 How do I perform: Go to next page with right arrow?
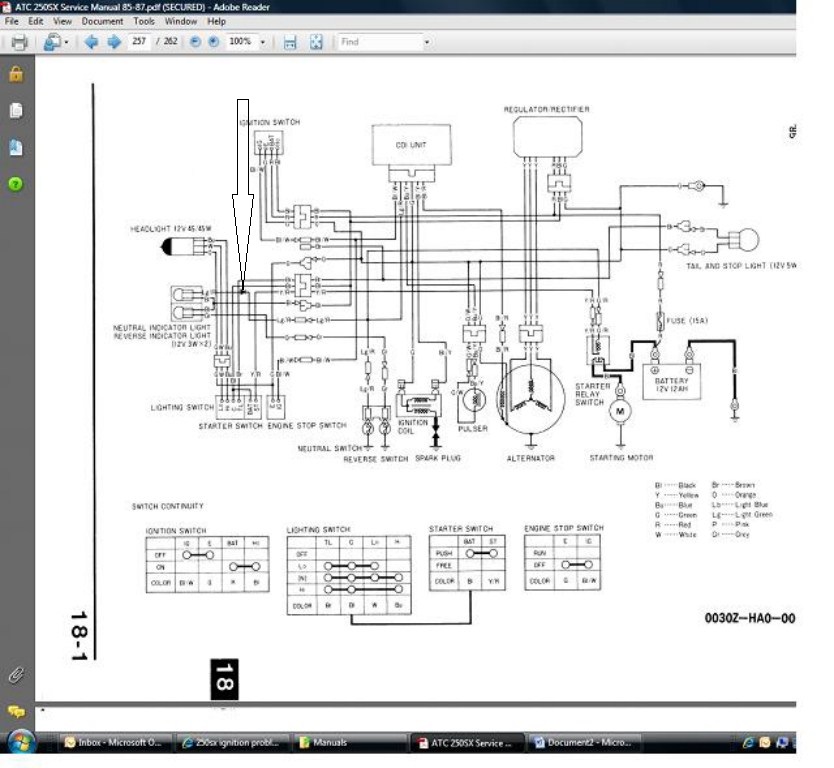113,43
